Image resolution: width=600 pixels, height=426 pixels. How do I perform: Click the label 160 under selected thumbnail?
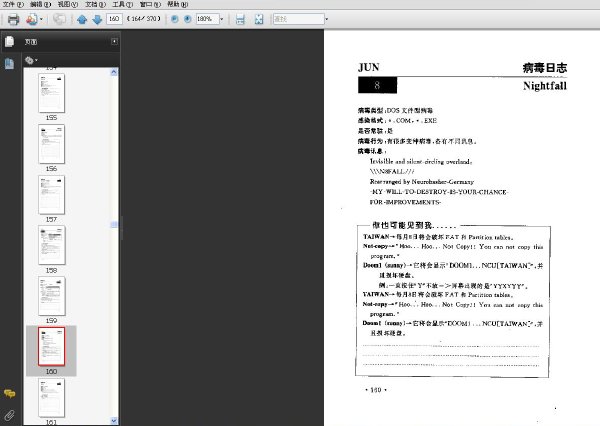51,371
